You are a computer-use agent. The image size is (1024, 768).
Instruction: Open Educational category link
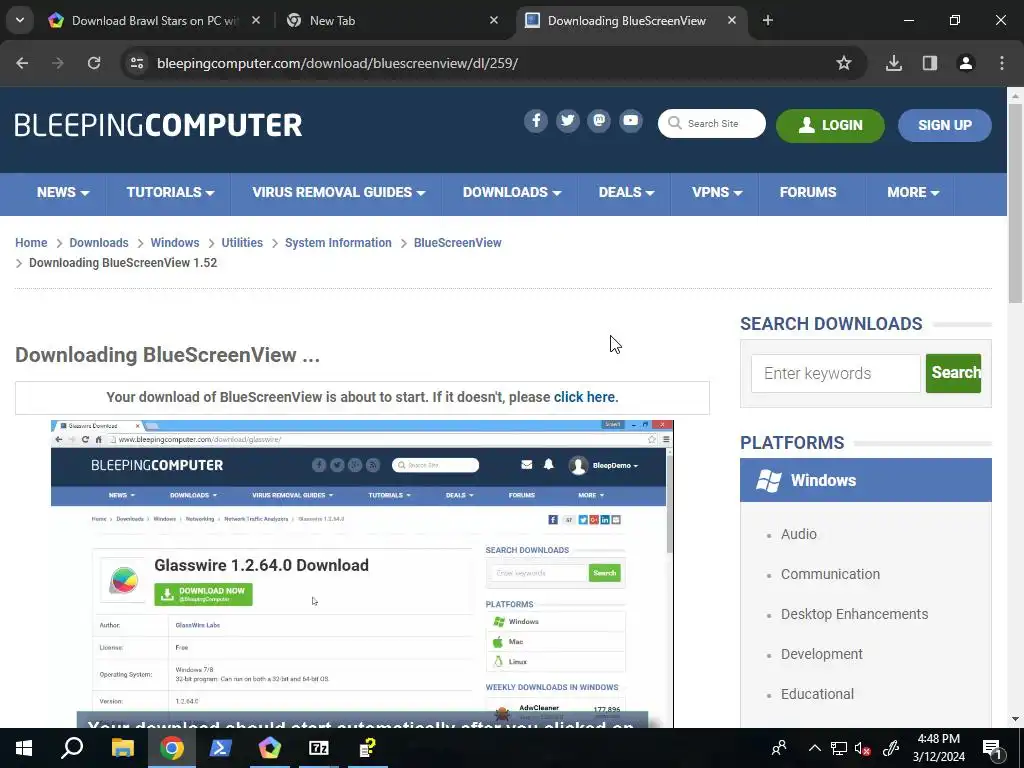817,694
